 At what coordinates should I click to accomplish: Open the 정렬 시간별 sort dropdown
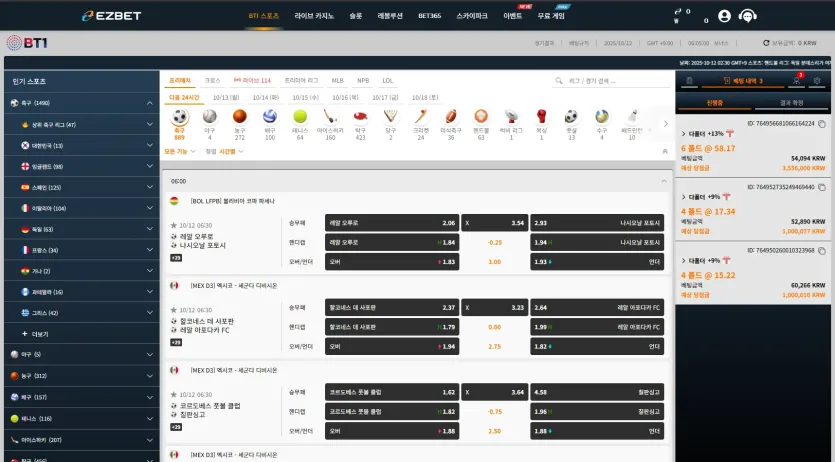pos(225,152)
